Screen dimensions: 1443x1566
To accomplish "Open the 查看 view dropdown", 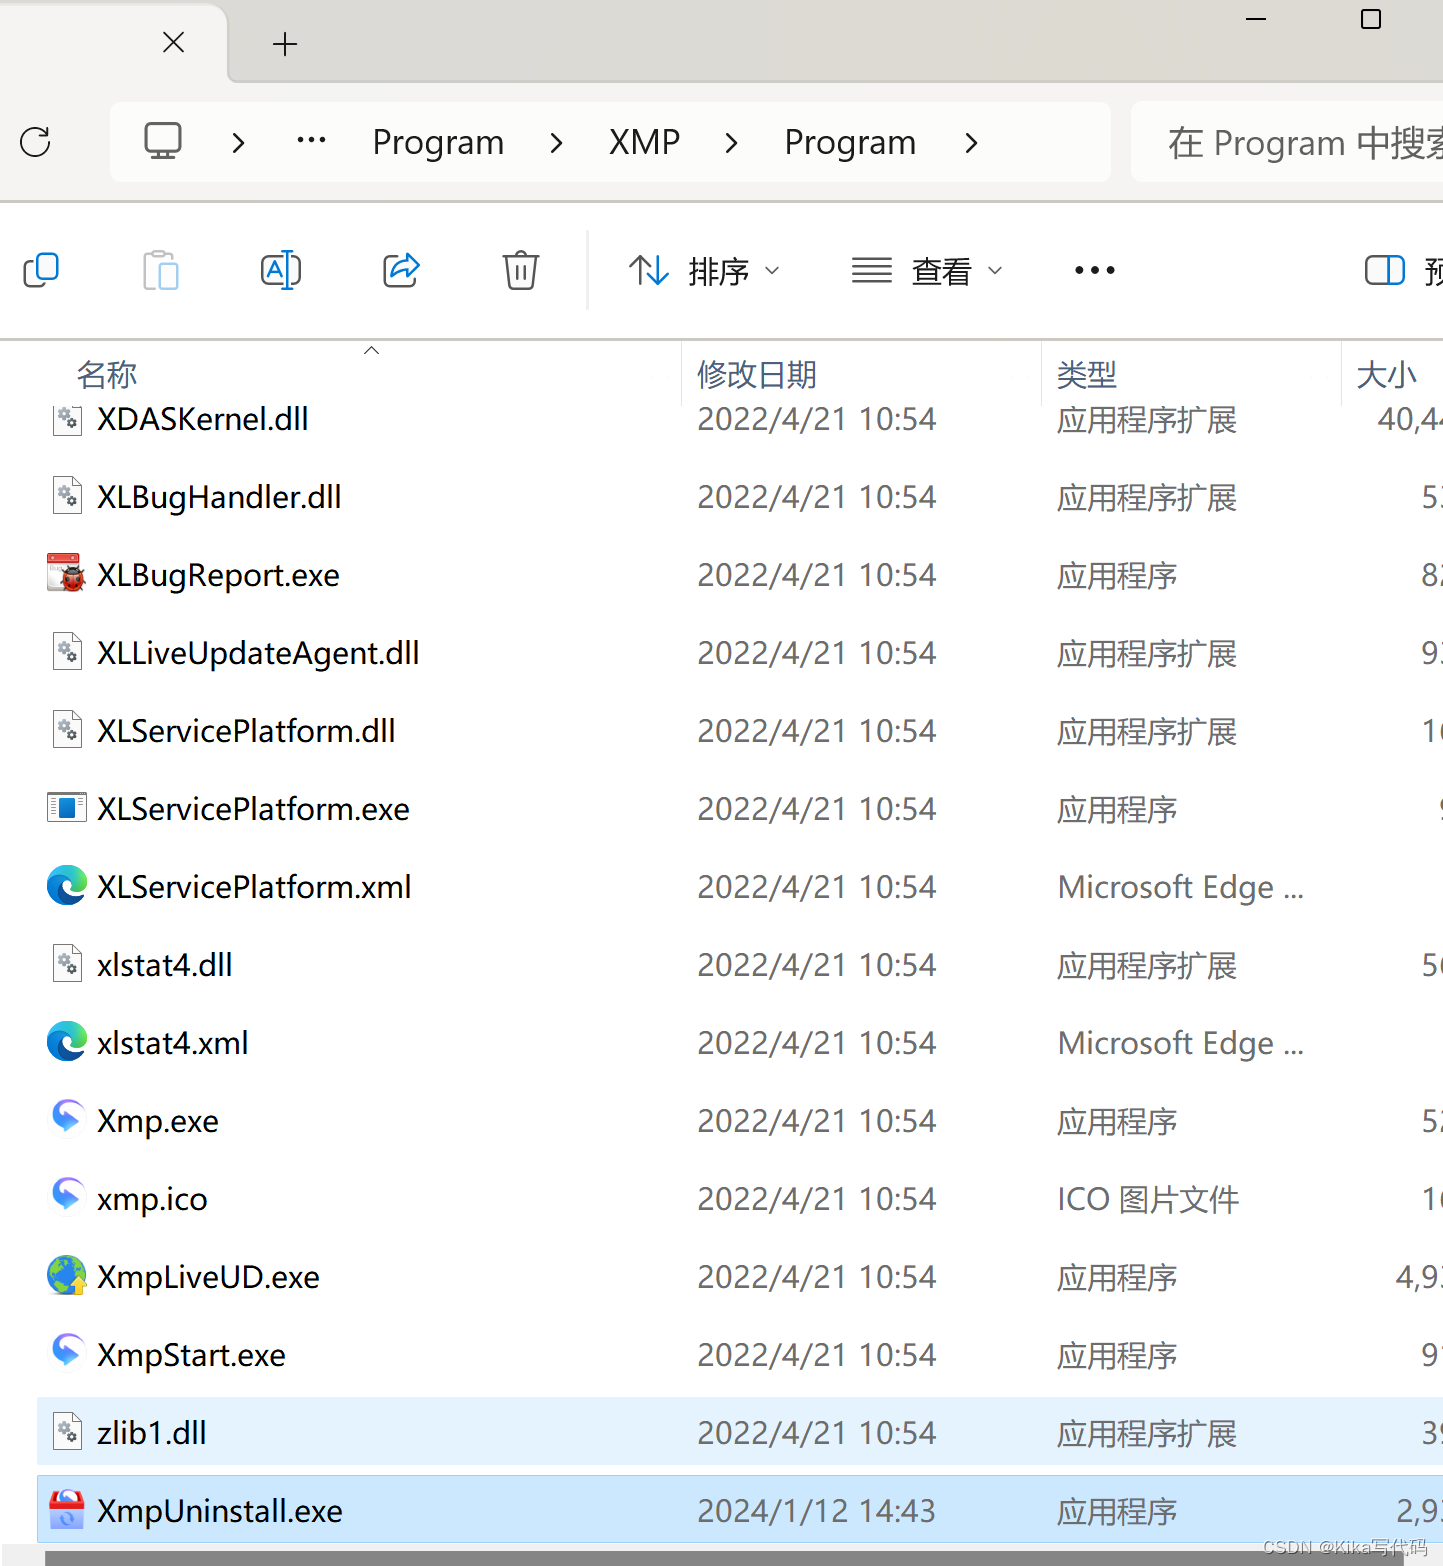I will (927, 270).
